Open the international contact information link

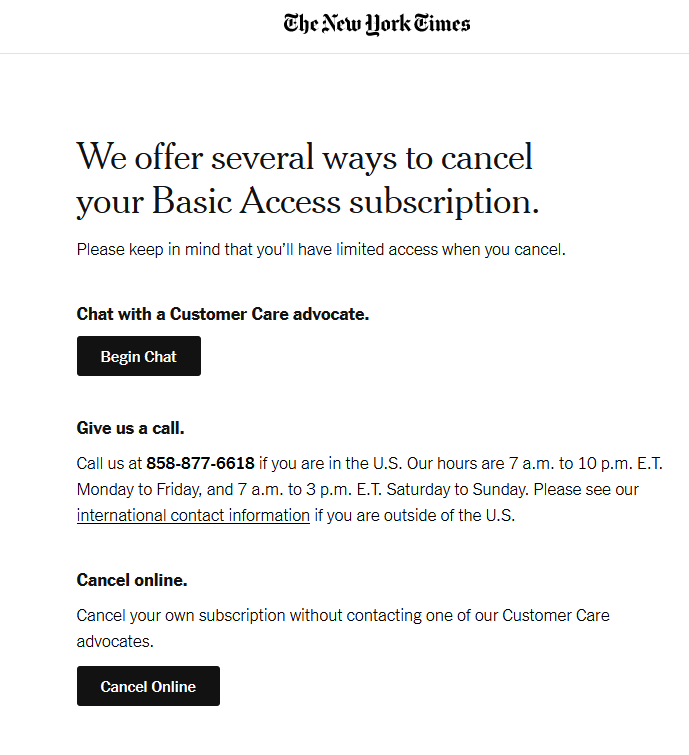(193, 515)
